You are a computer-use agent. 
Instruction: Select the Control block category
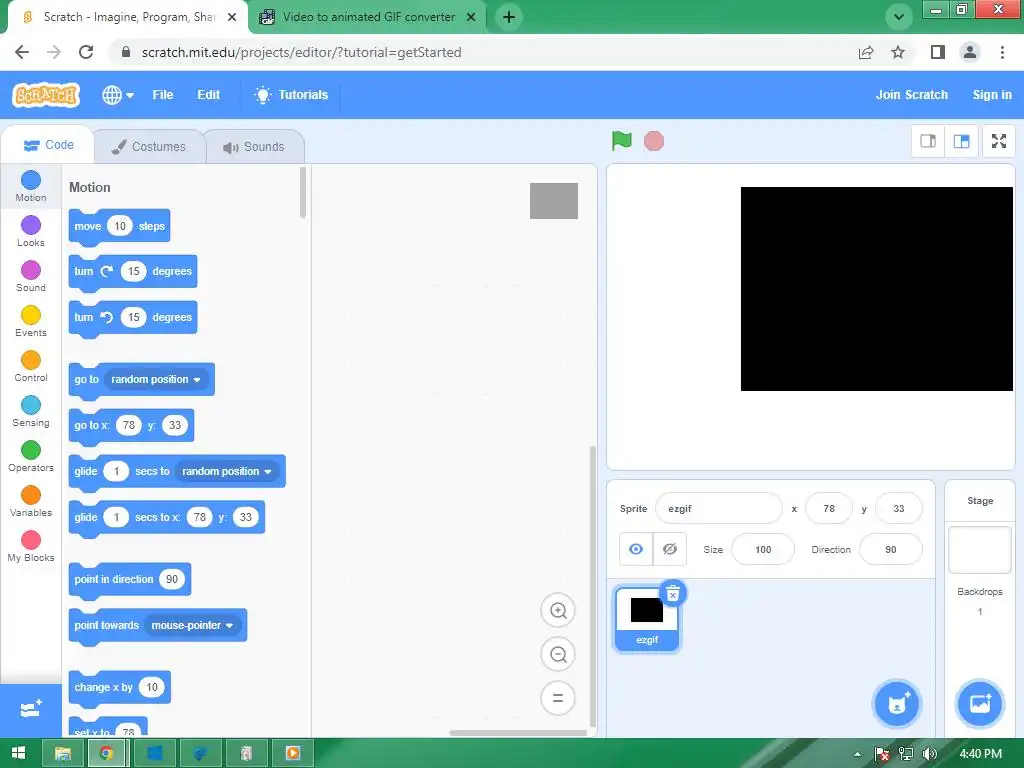click(x=31, y=366)
